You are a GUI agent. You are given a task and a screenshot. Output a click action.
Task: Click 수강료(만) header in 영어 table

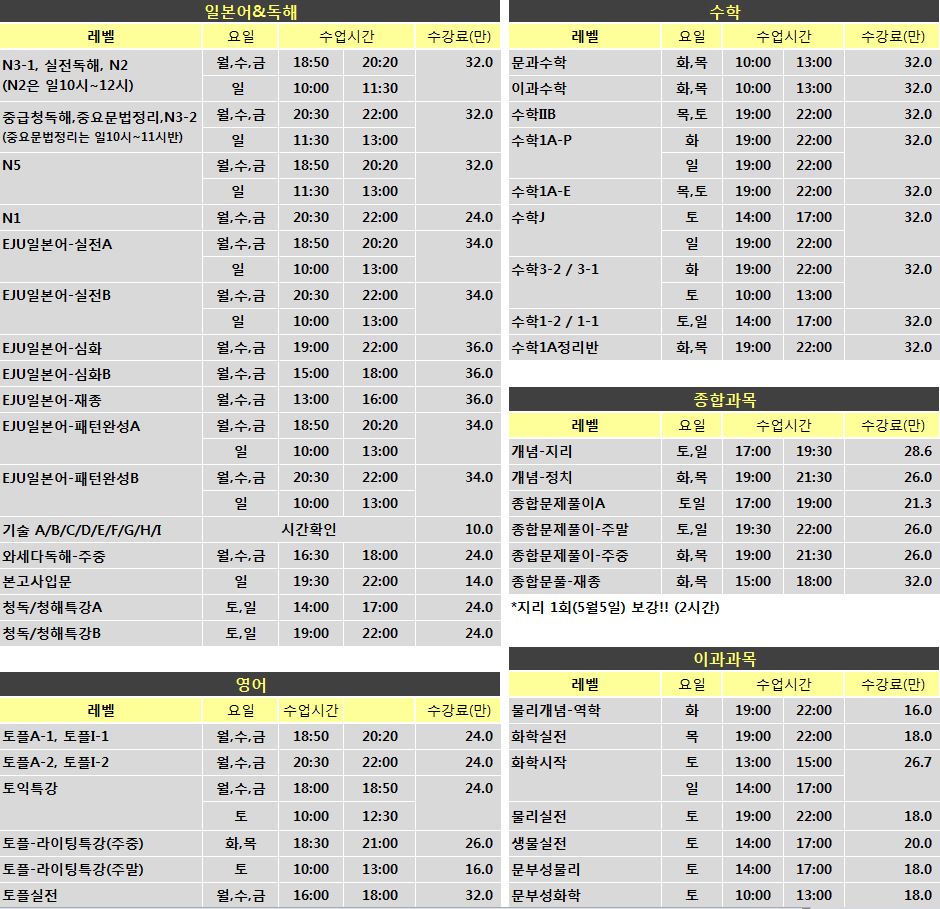(x=459, y=711)
